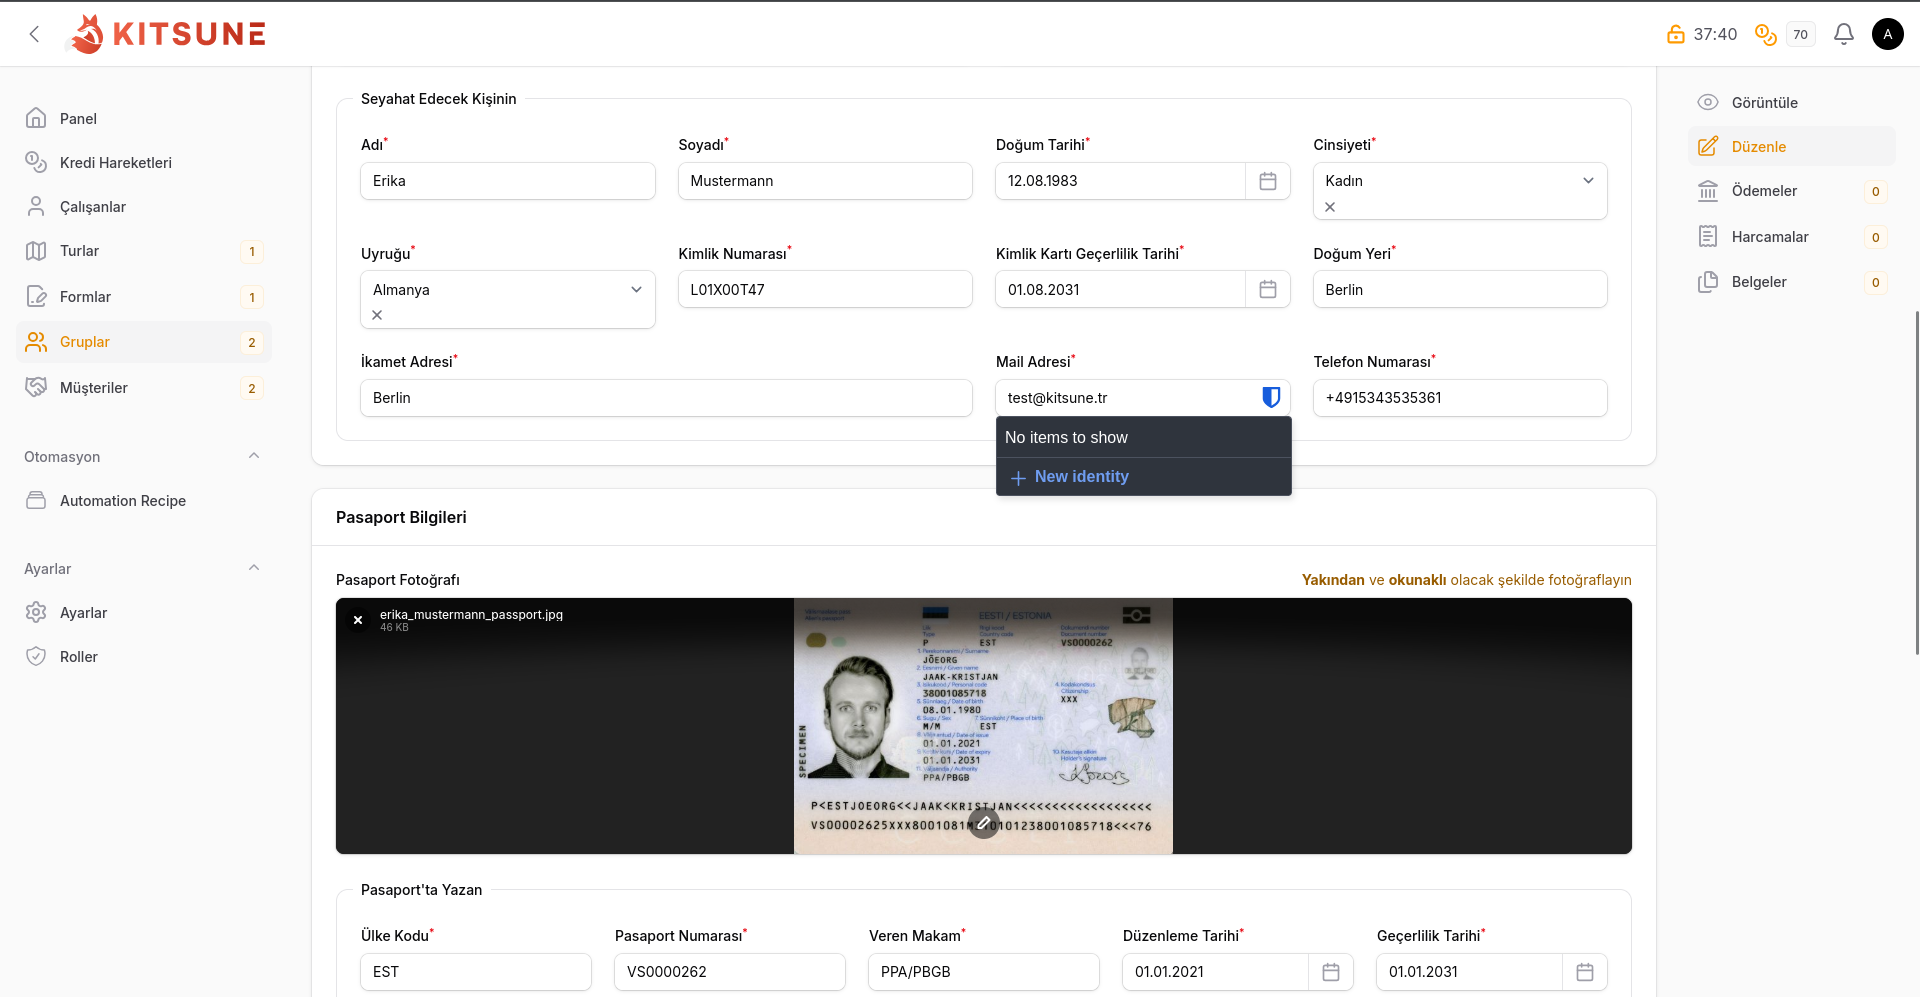Click the İkamet Adresi field
The height and width of the screenshot is (997, 1920).
pos(666,398)
